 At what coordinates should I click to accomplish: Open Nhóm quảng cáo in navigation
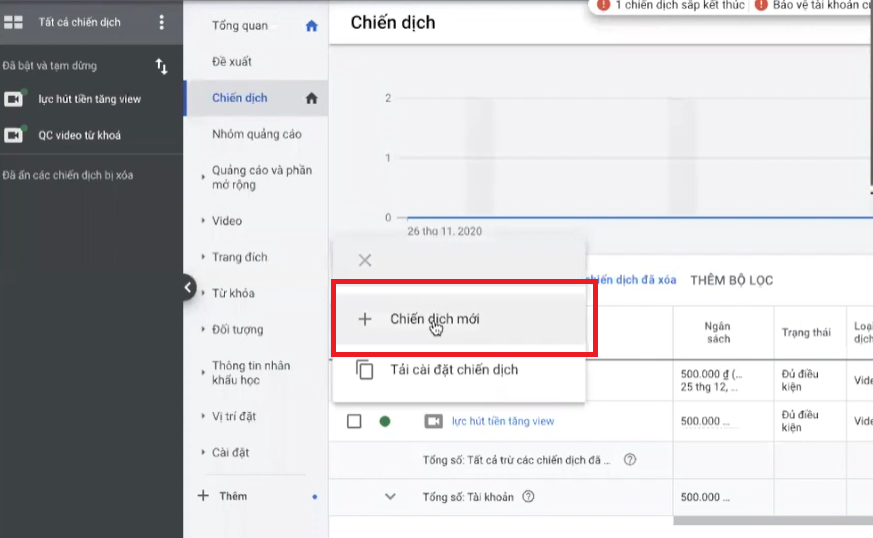tap(256, 134)
